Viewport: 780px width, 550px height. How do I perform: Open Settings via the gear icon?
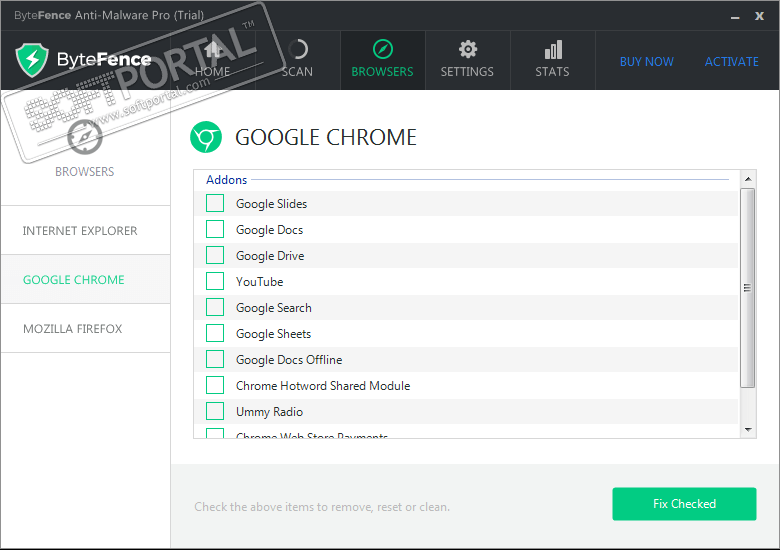pyautogui.click(x=468, y=49)
